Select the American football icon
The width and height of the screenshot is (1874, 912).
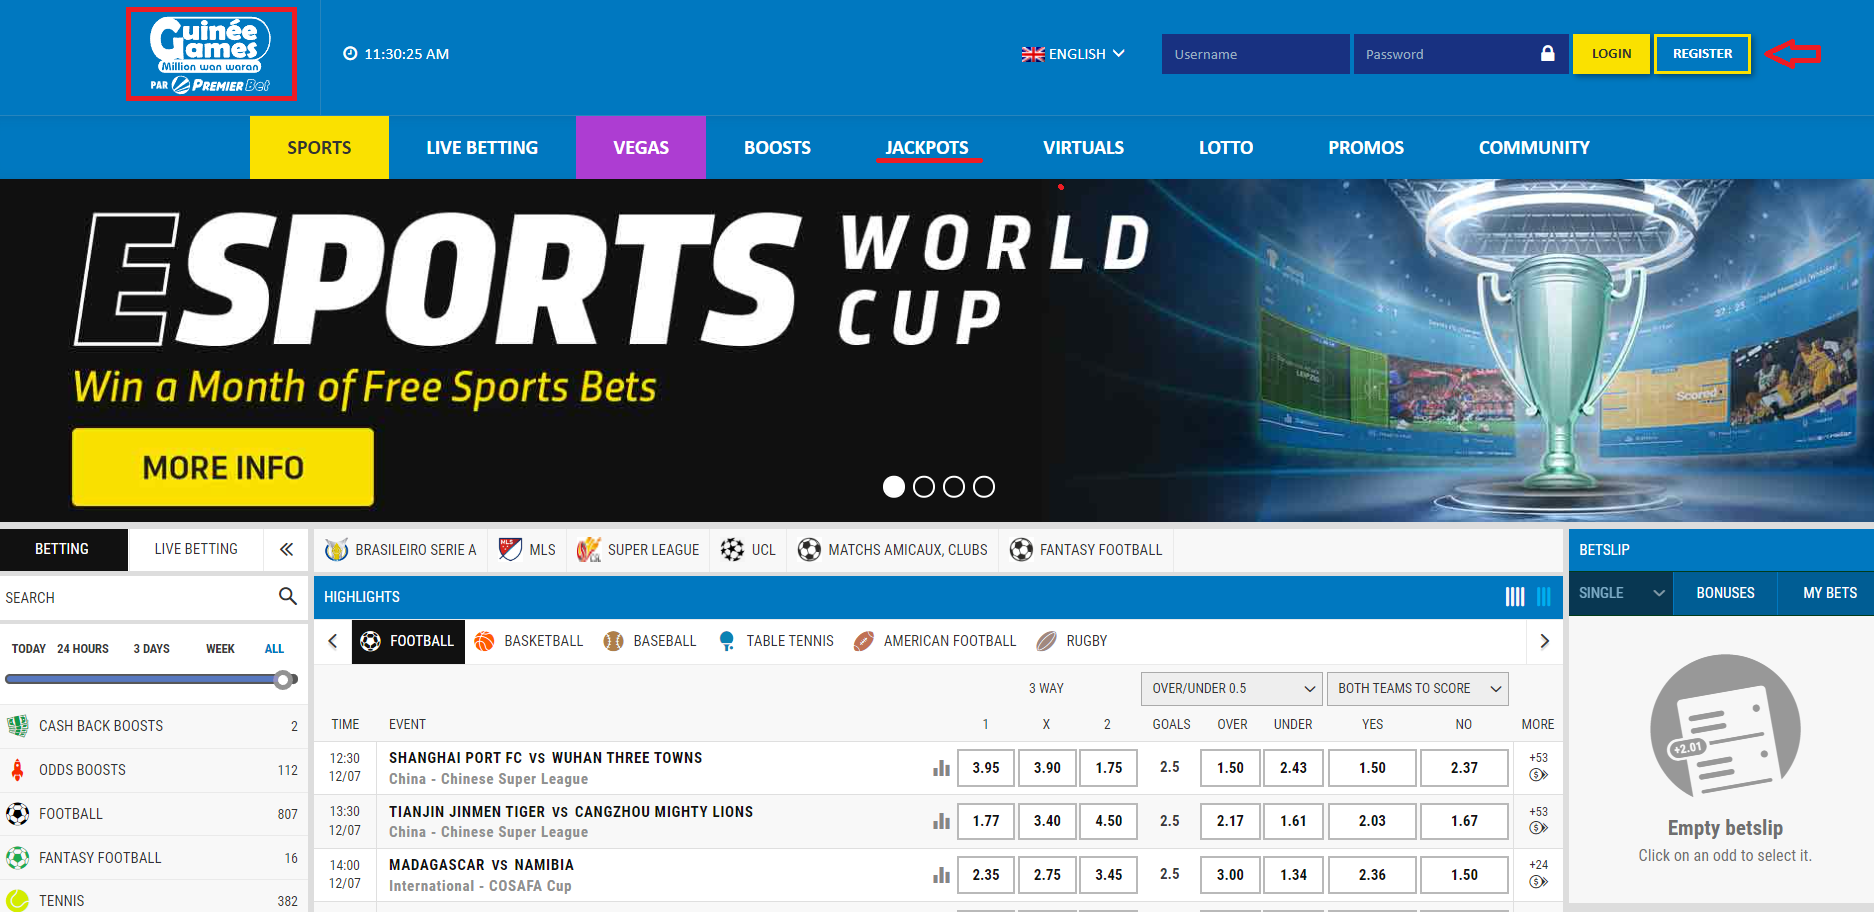(864, 641)
